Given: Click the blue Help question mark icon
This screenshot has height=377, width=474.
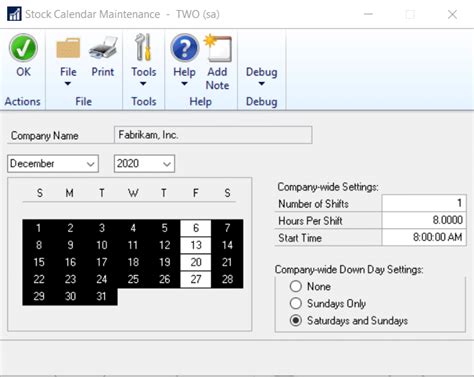Looking at the screenshot, I should [x=184, y=48].
